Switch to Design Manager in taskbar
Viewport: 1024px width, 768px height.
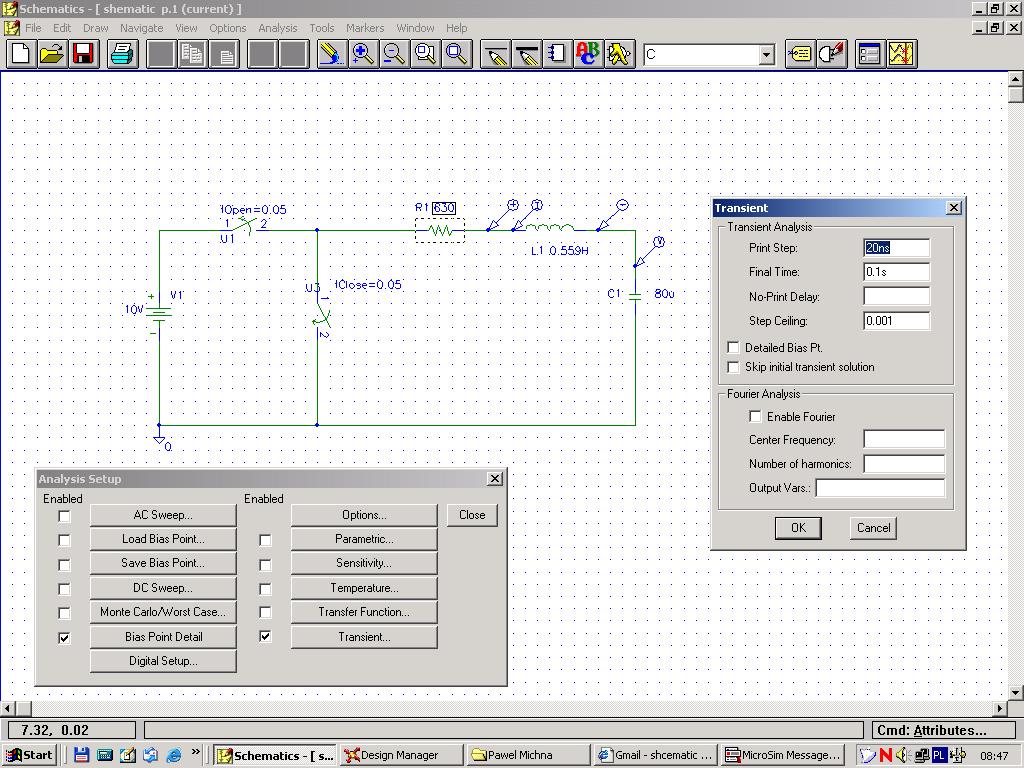click(x=400, y=755)
